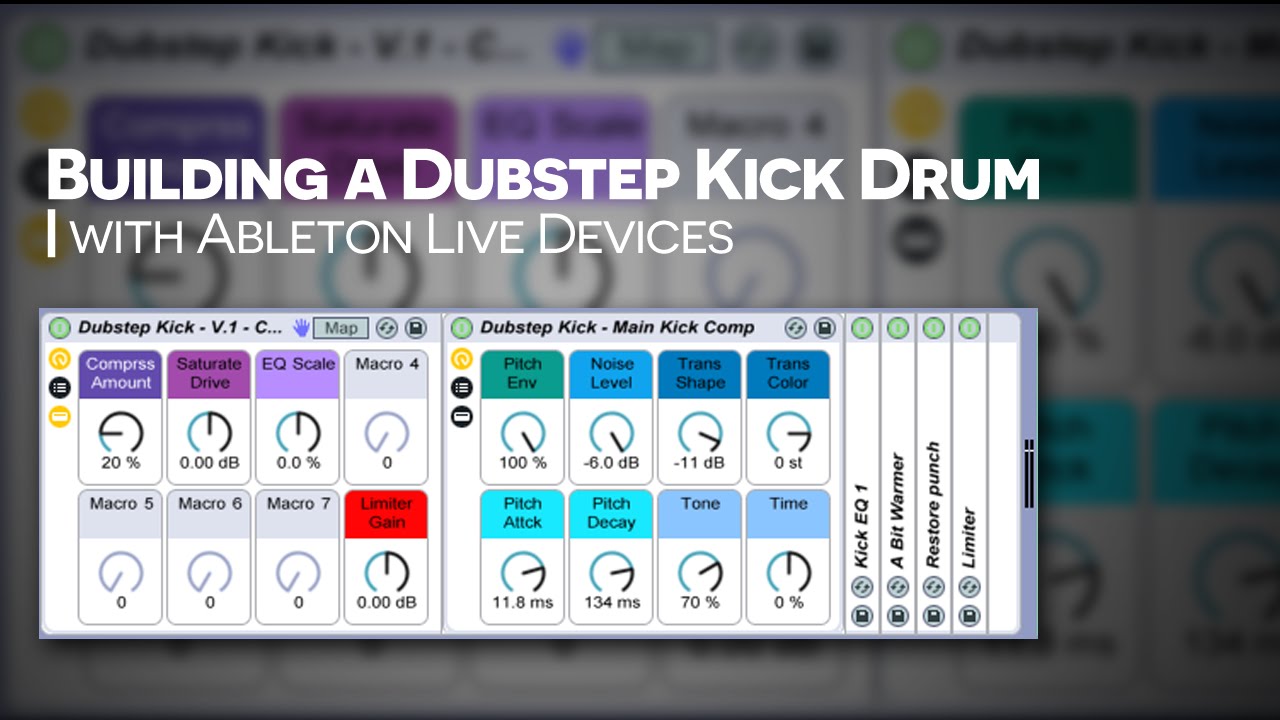Click the Trans Color 0 st value
Image resolution: width=1280 pixels, height=720 pixels.
(788, 463)
